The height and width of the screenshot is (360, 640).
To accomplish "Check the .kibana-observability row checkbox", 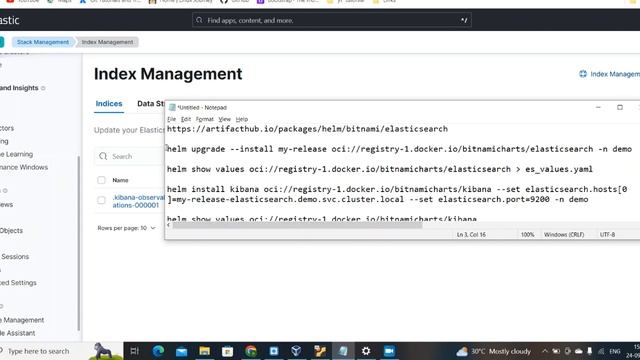I will point(101,200).
